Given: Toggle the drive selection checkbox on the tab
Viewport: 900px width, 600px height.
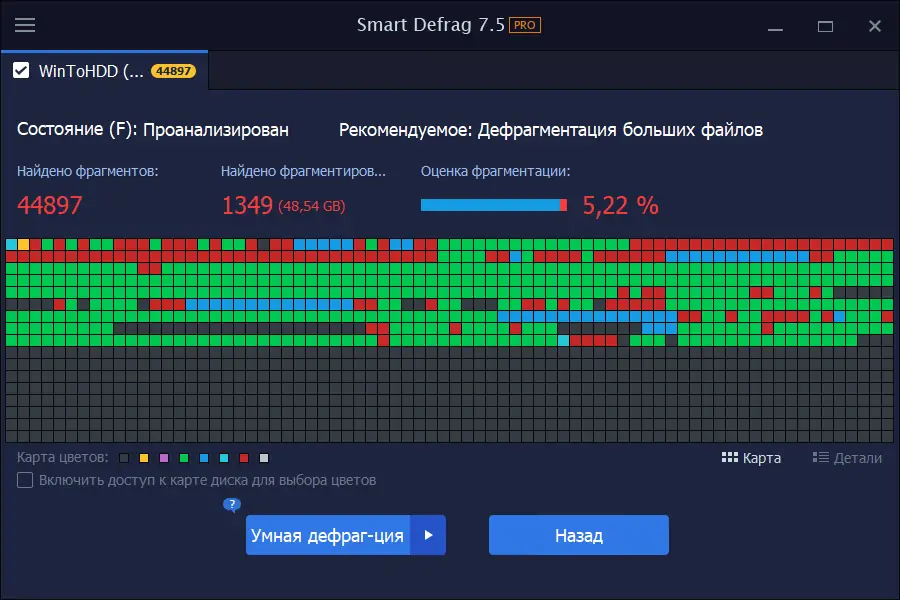Looking at the screenshot, I should click(x=22, y=71).
